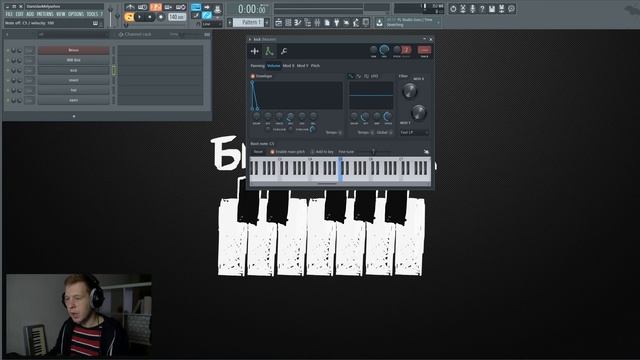Switch to the Panning envelope tab
The image size is (640, 360).
[257, 66]
